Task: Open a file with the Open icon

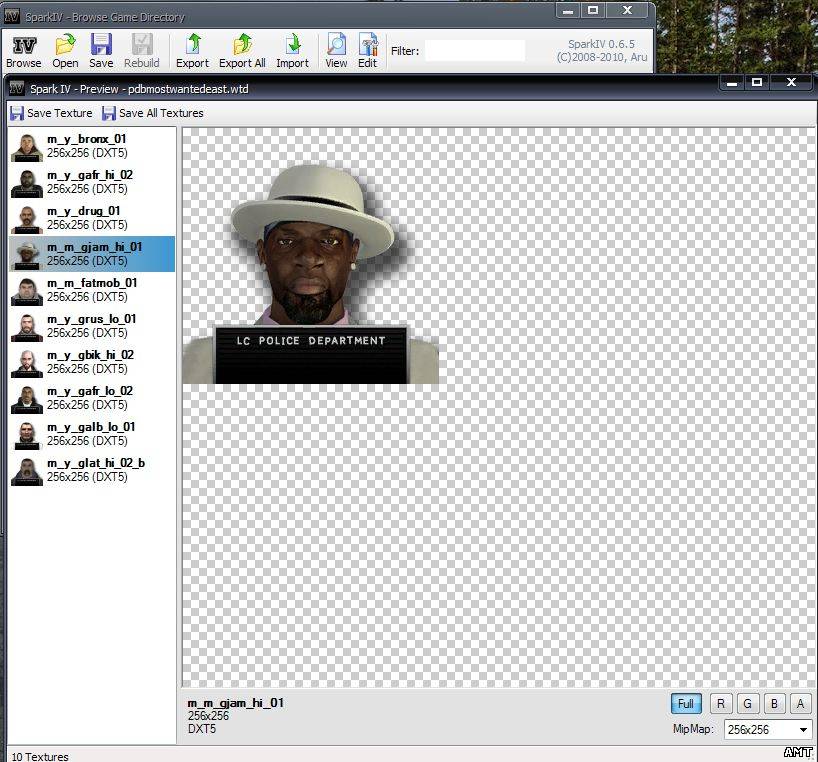Action: (x=65, y=51)
